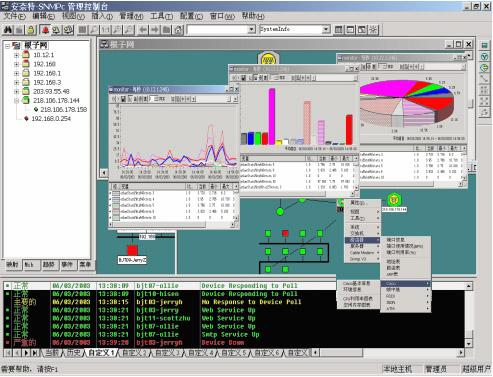The width and height of the screenshot is (493, 377).
Task: Open the 工具(T) menu in menu bar
Action: pos(161,16)
